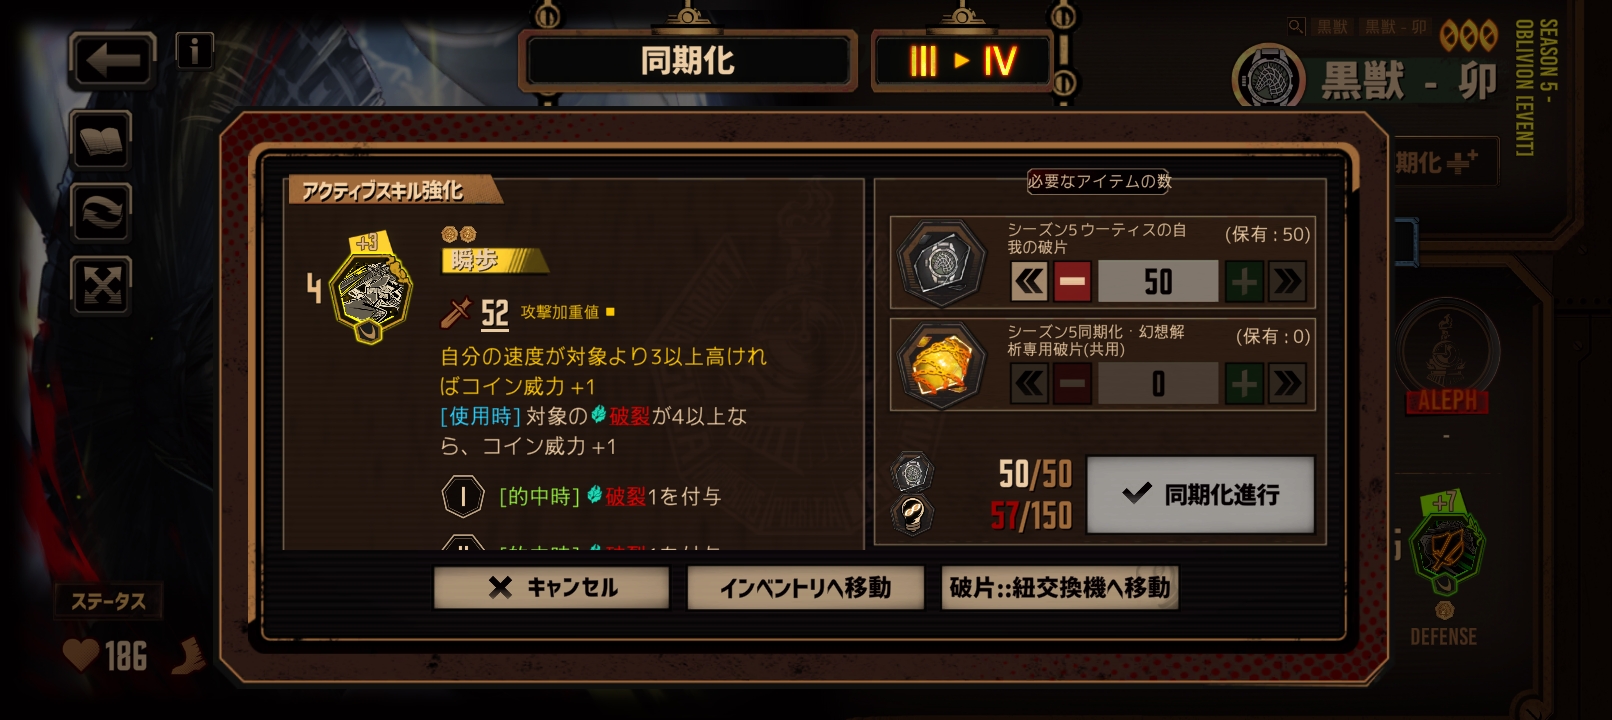
Task: Go back using the left arrow icon
Action: (112, 60)
